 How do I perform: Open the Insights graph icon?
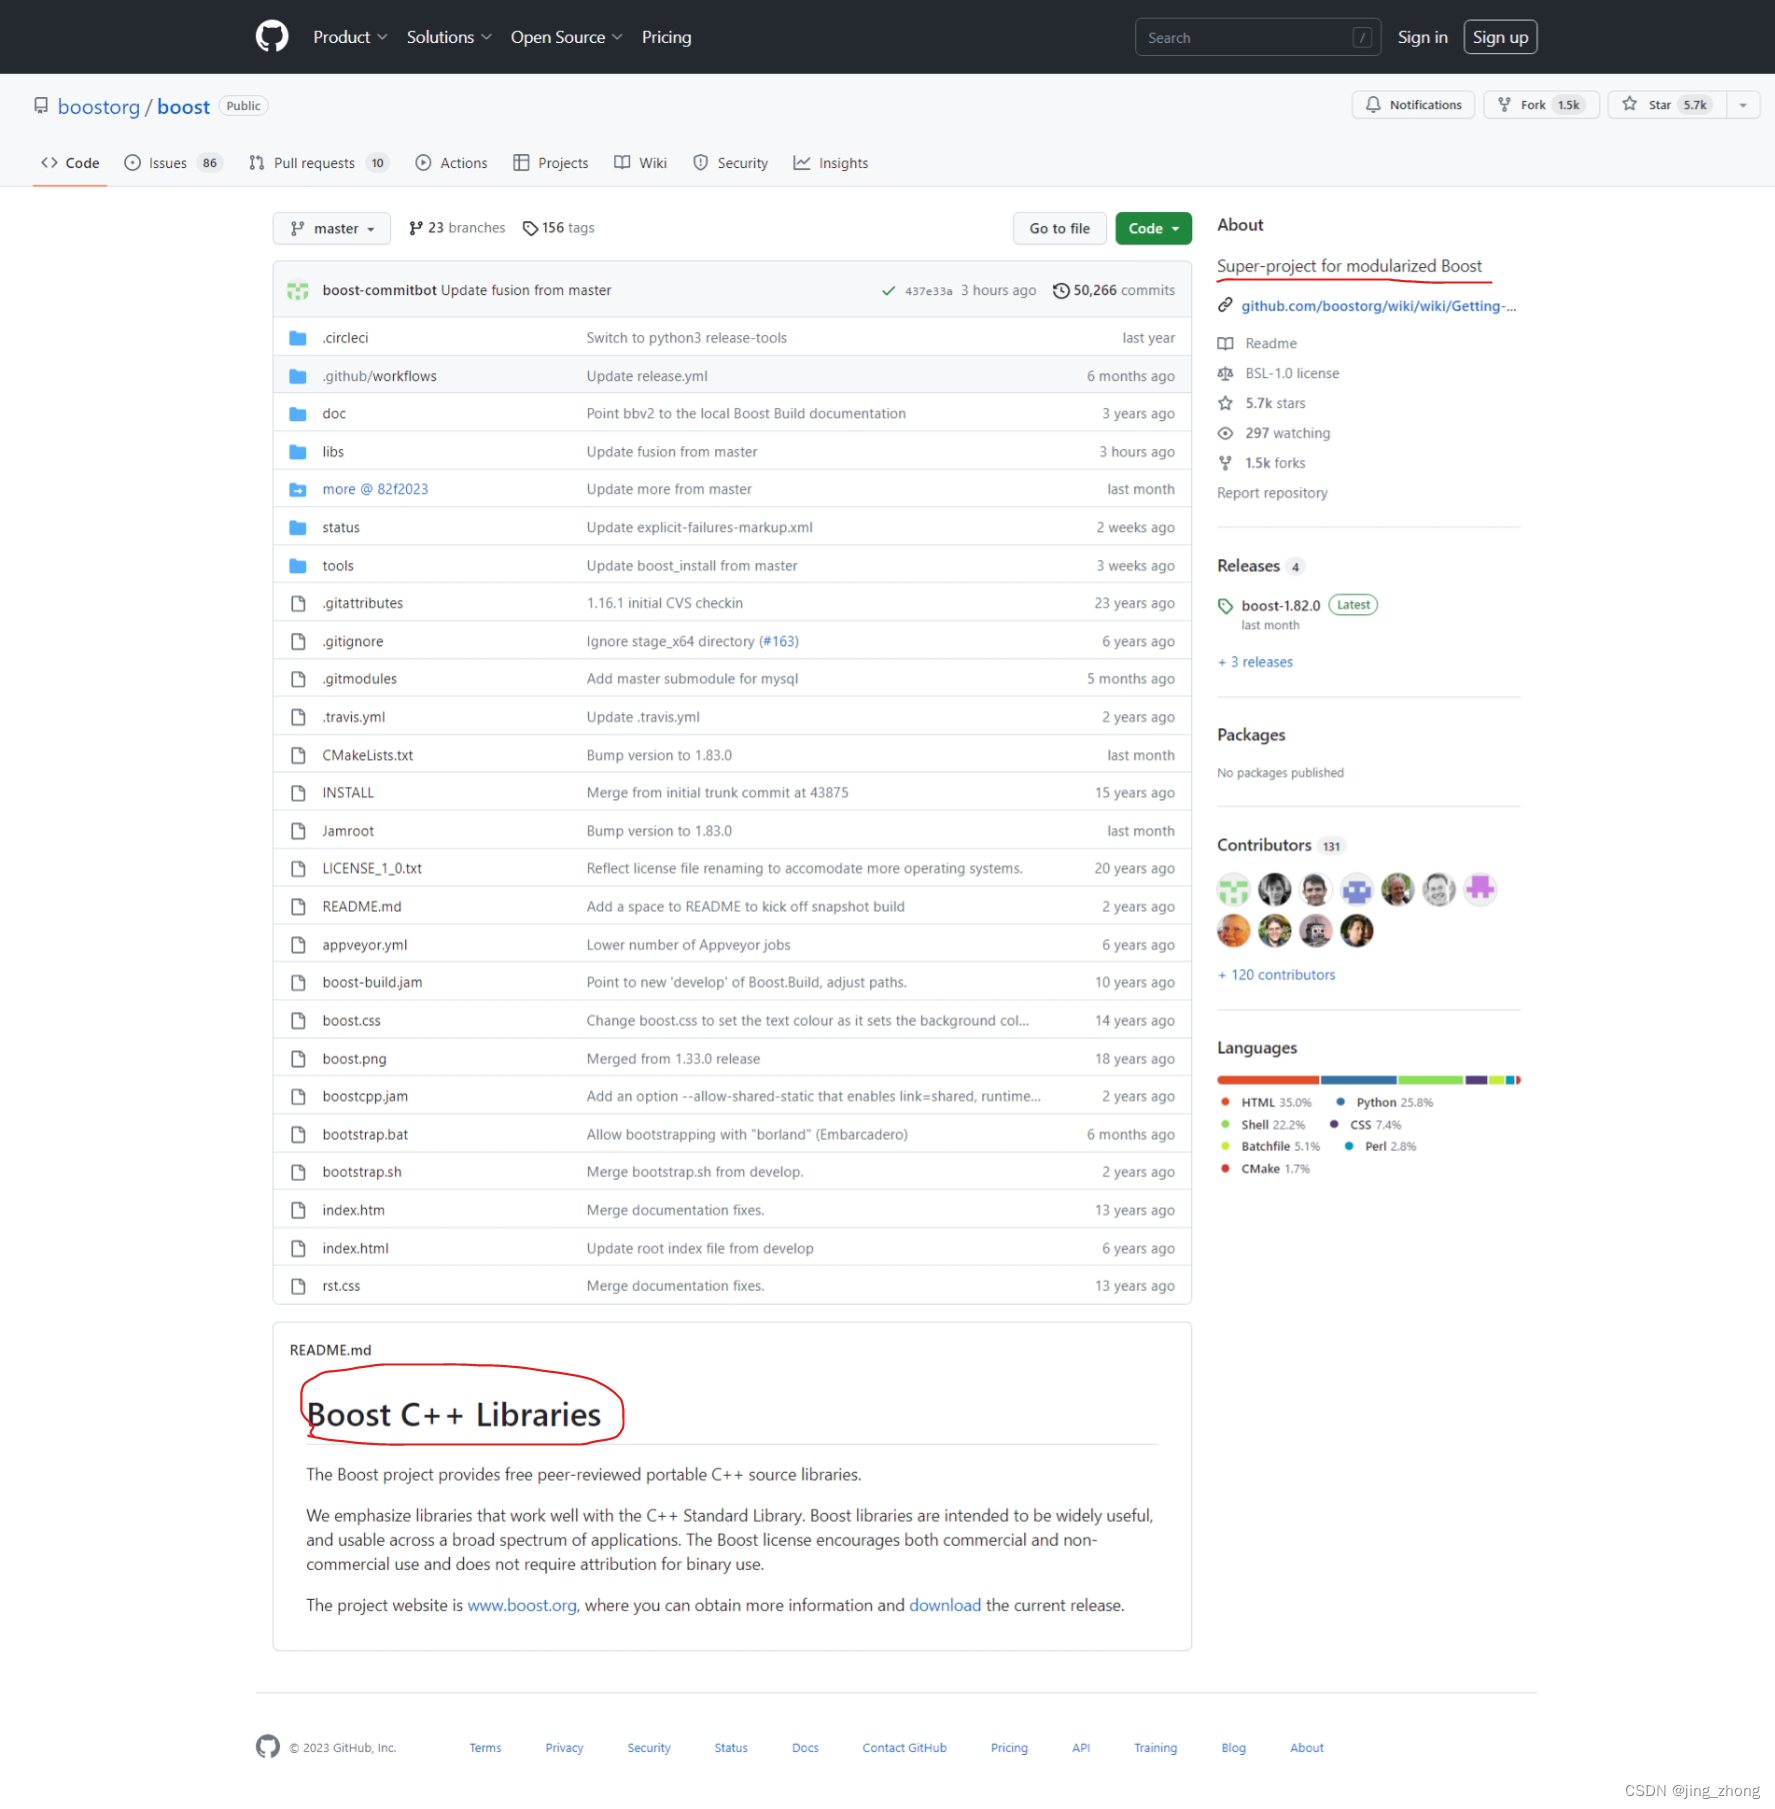802,162
